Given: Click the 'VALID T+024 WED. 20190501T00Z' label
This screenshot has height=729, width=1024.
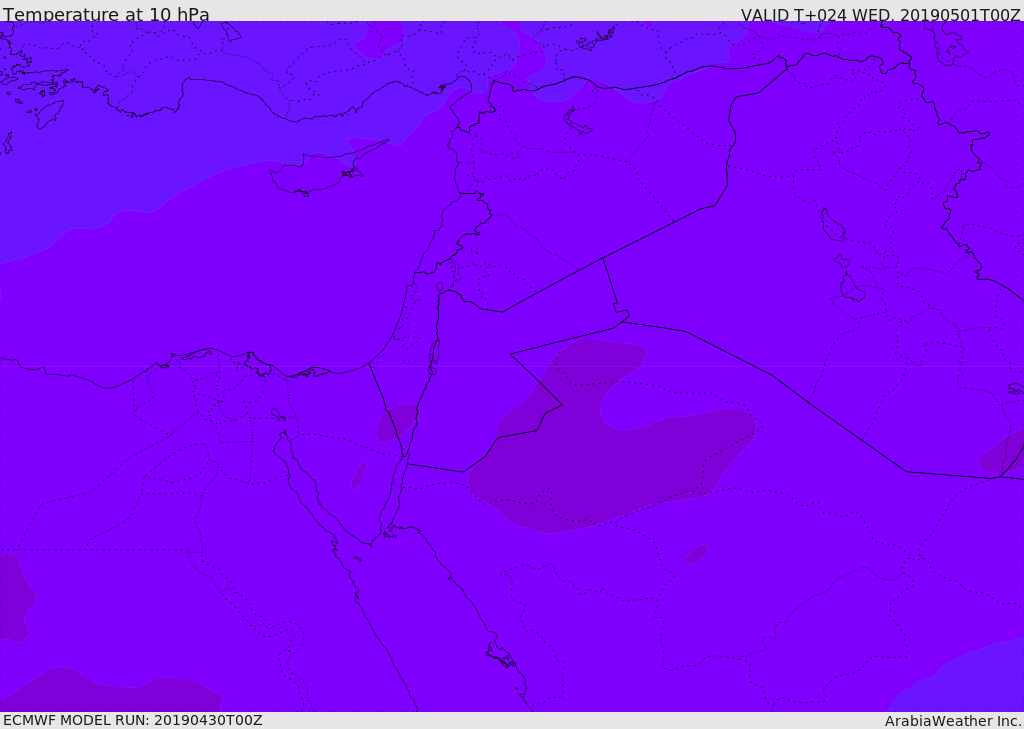Looking at the screenshot, I should click(x=880, y=14).
